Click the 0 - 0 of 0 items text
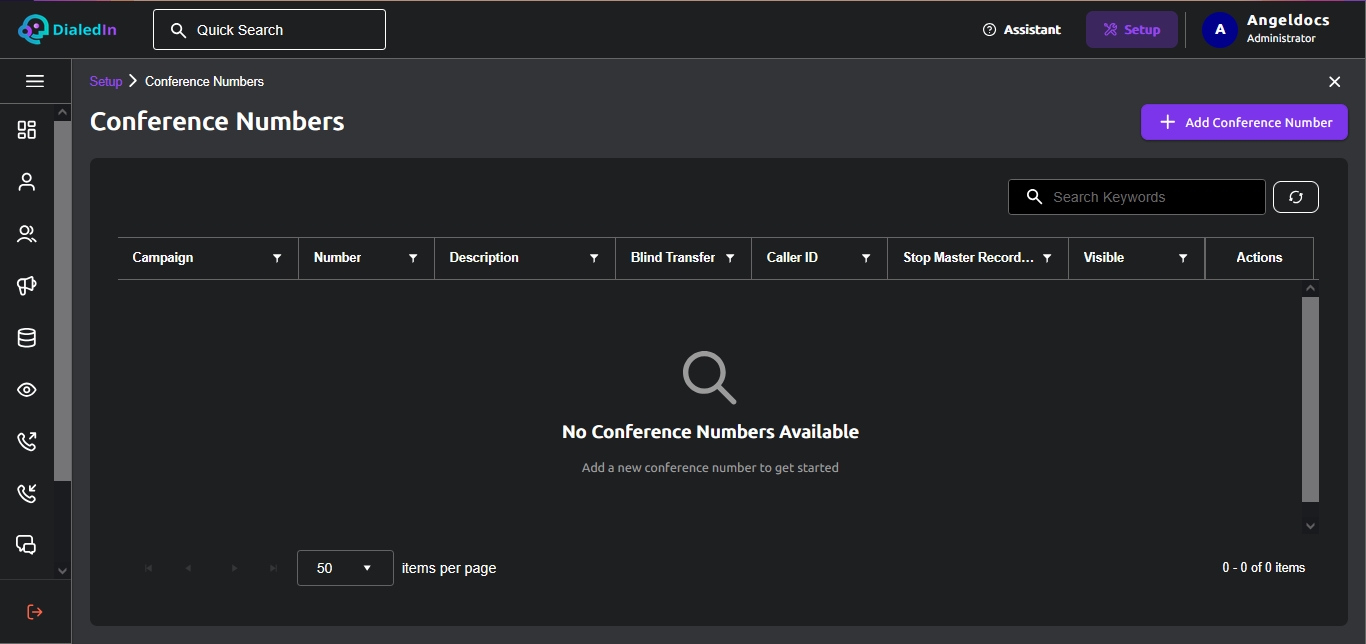The image size is (1366, 644). pos(1263,568)
